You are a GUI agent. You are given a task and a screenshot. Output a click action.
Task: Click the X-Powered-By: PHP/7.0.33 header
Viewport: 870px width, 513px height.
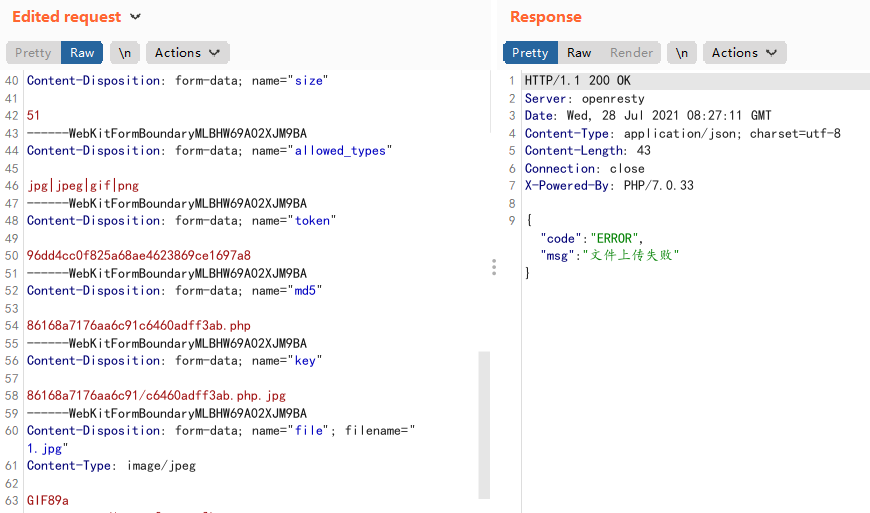(609, 186)
